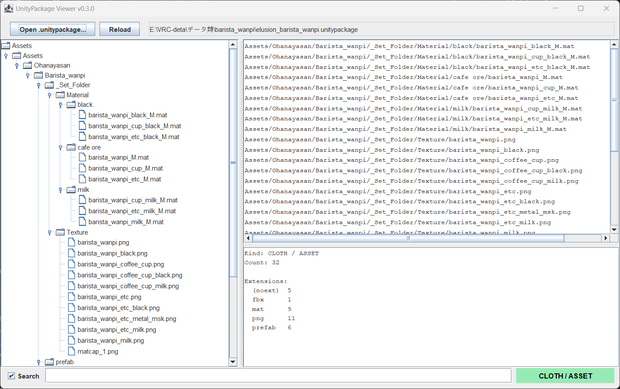Click file icon of barista_wanpi_black_M.mat

point(82,115)
